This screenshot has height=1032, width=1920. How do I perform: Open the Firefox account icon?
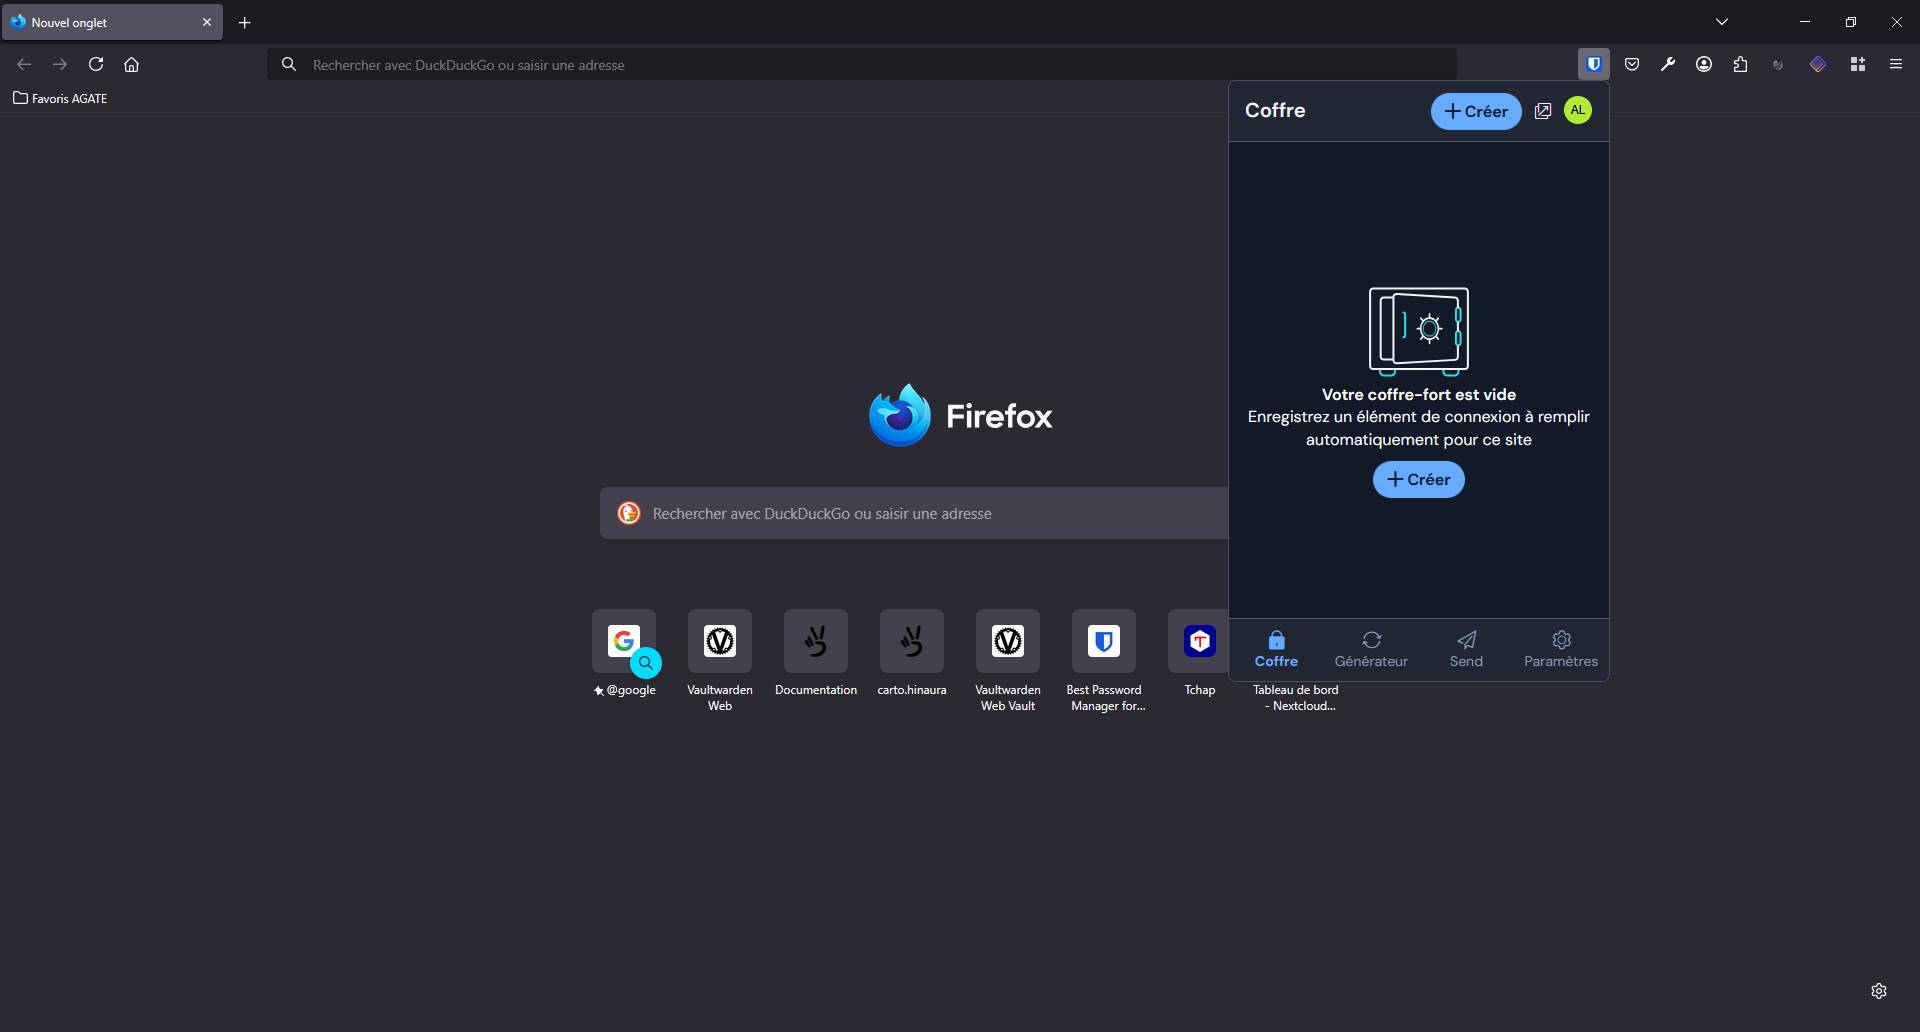[x=1704, y=64]
